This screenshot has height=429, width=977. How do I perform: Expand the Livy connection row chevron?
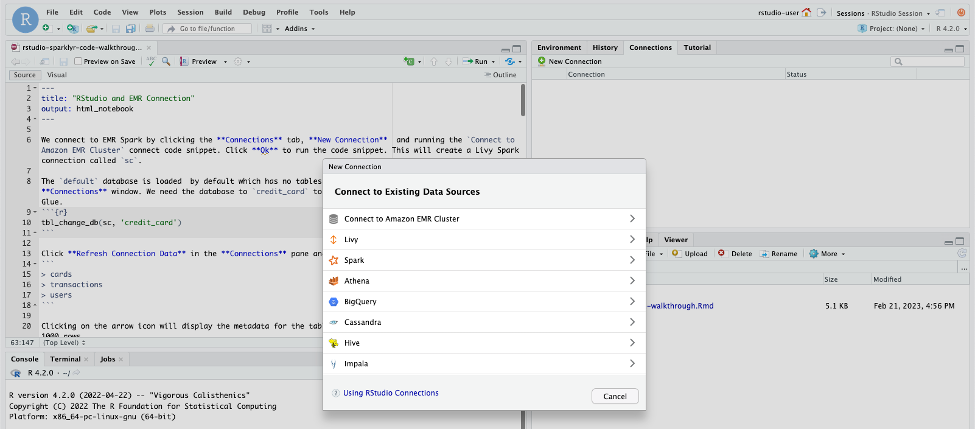[632, 239]
